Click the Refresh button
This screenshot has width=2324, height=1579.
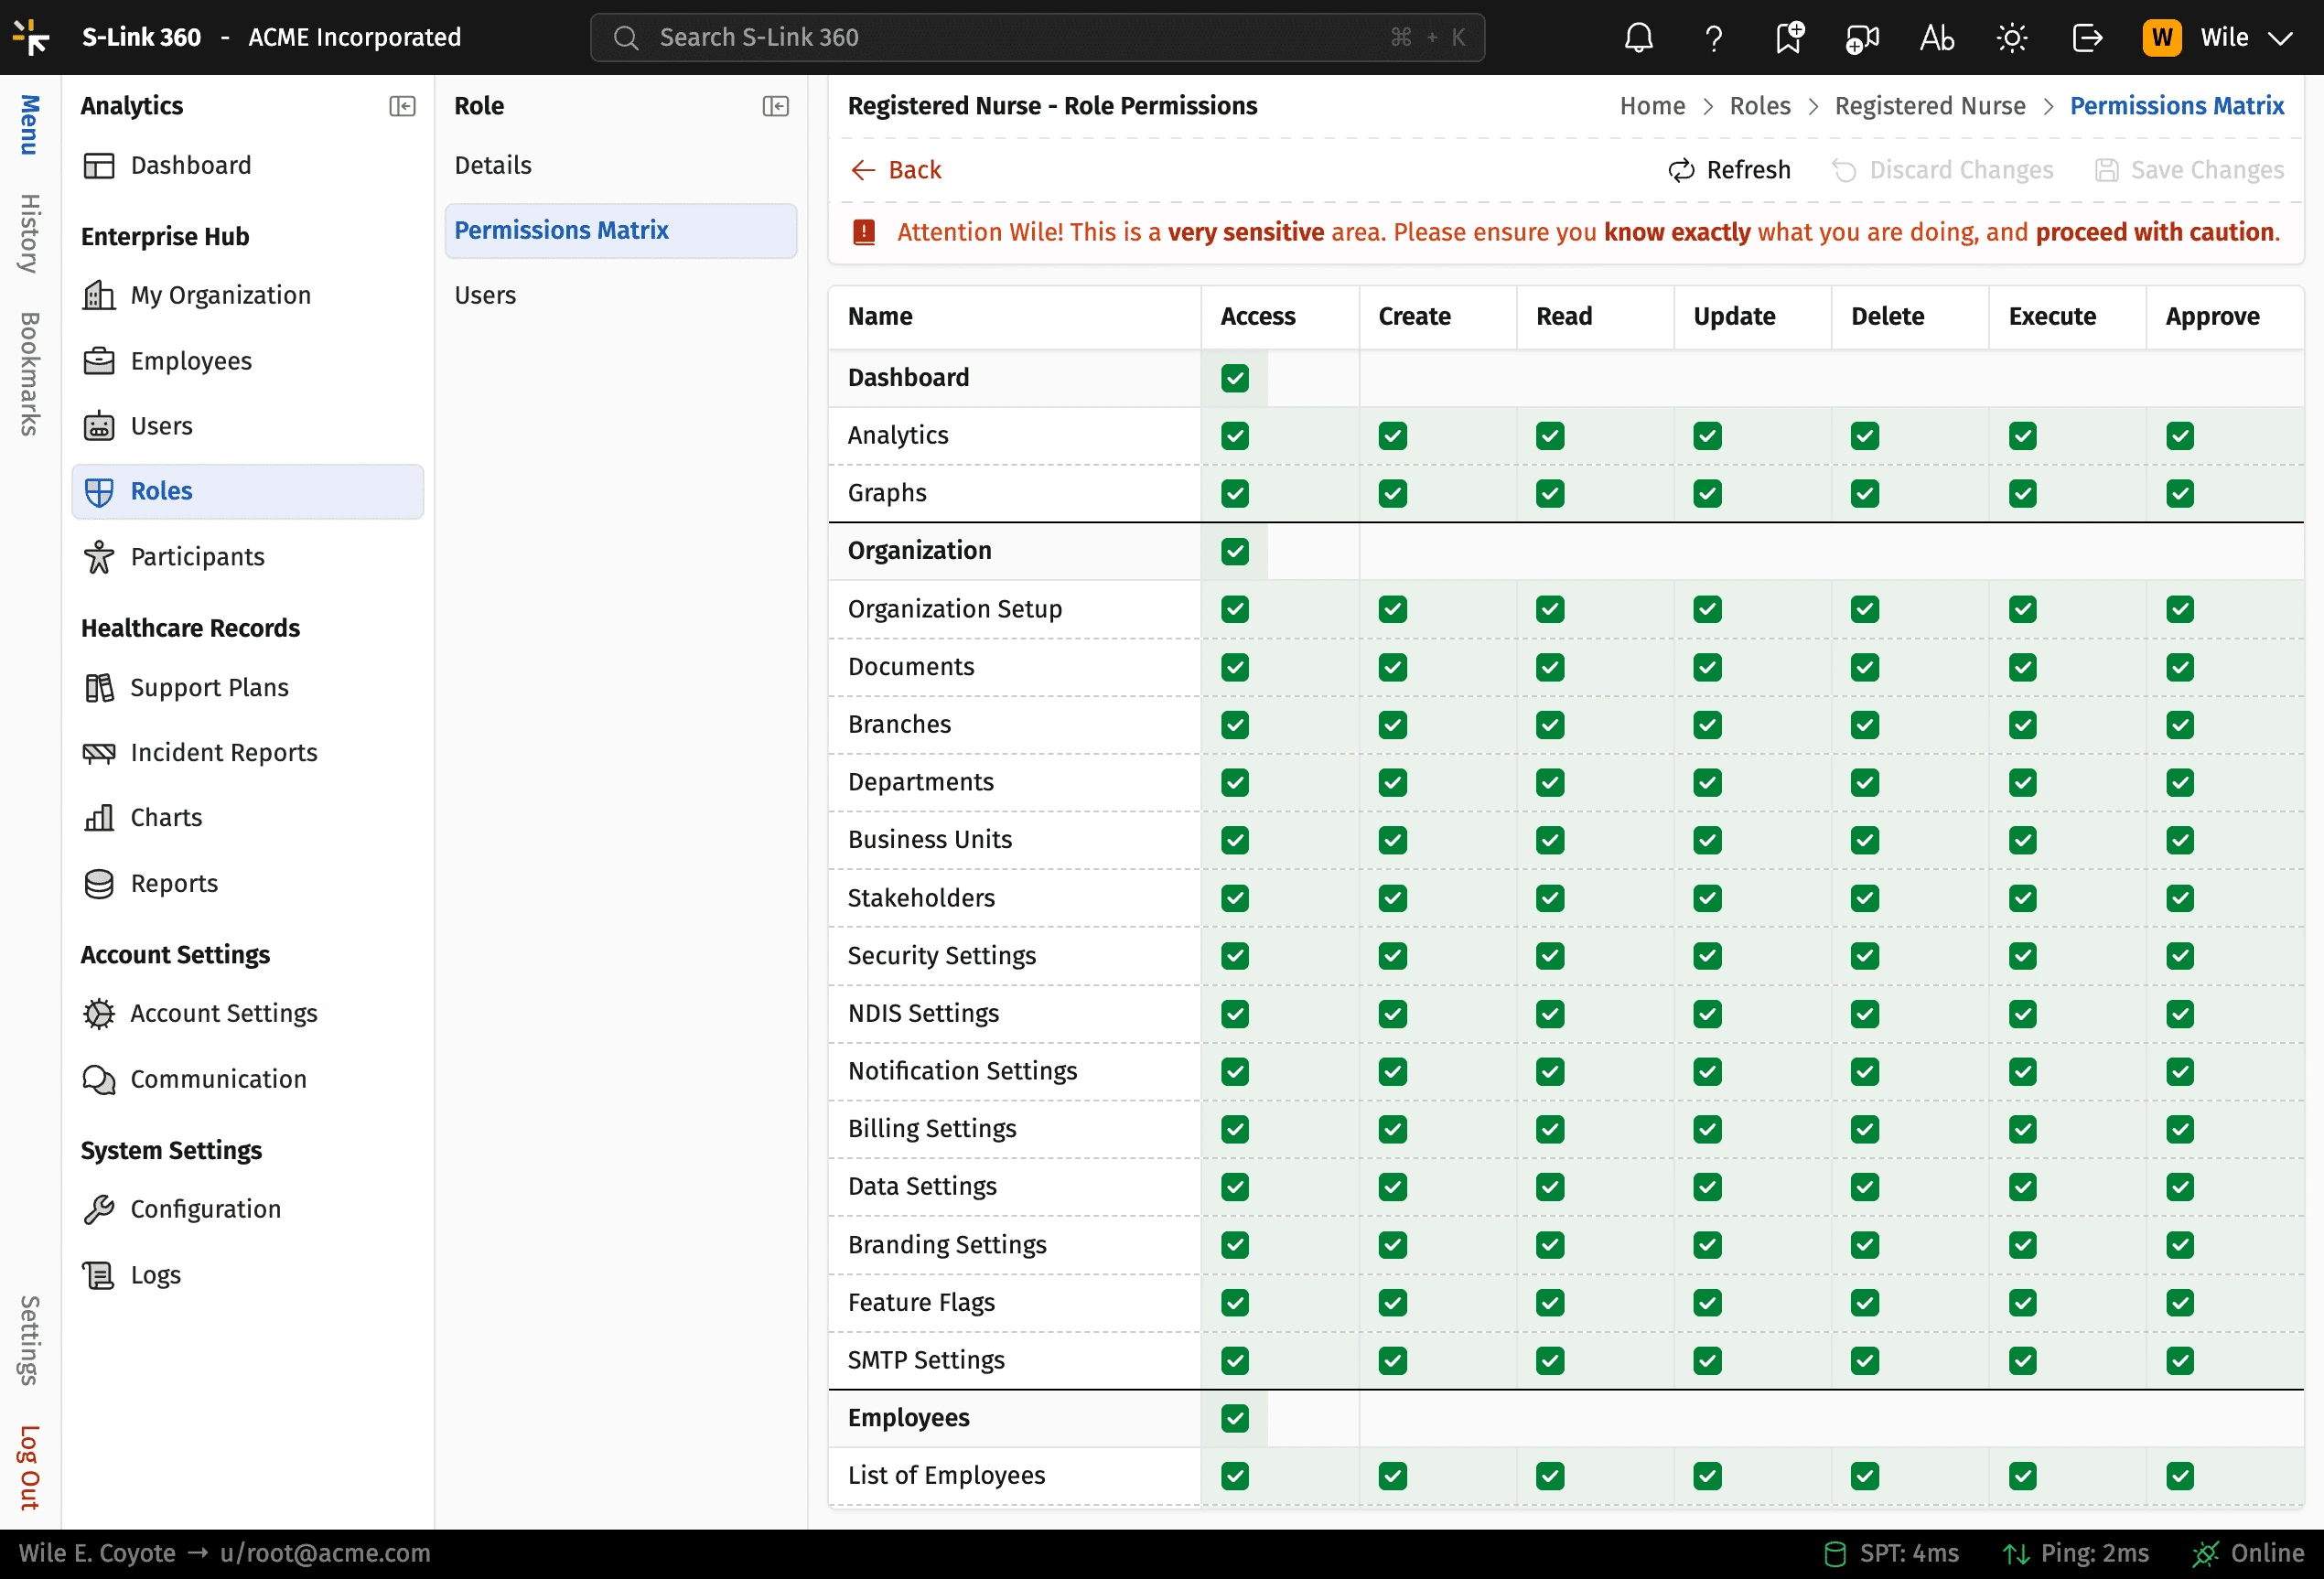[x=1729, y=170]
